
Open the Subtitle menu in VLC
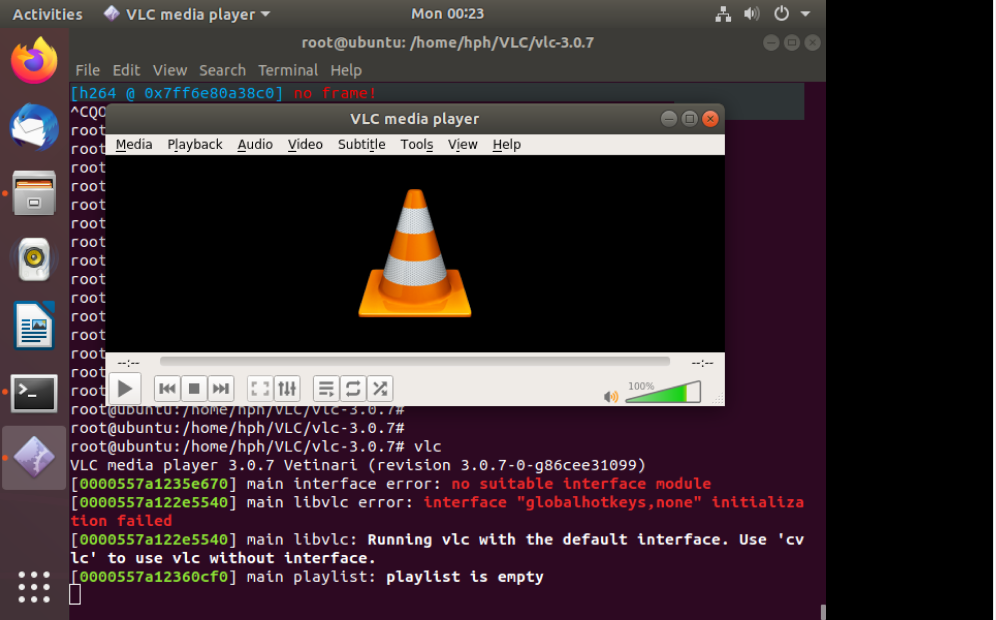(x=361, y=145)
